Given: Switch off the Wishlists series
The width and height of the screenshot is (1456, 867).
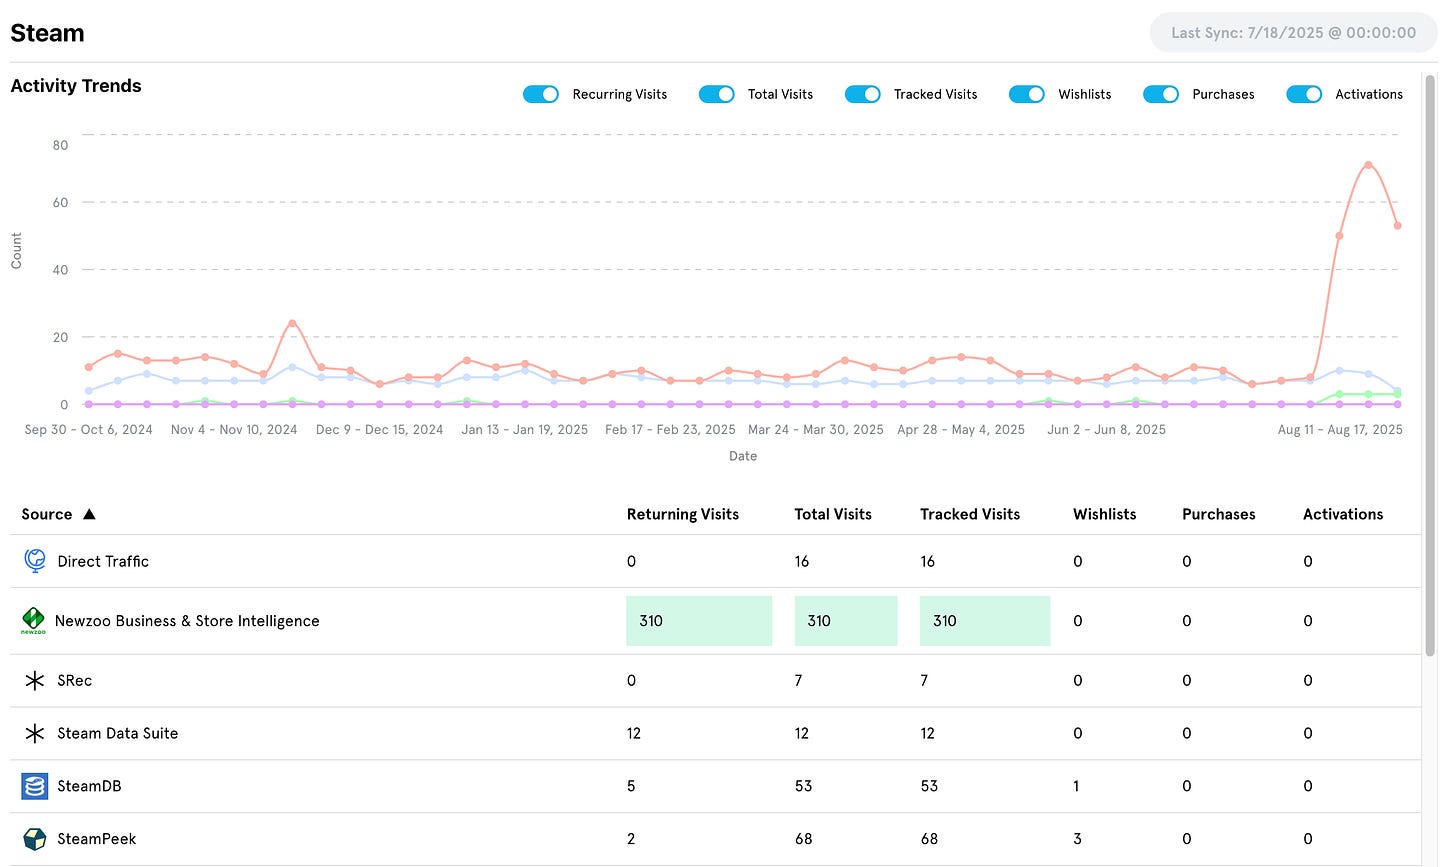Looking at the screenshot, I should pos(1027,94).
